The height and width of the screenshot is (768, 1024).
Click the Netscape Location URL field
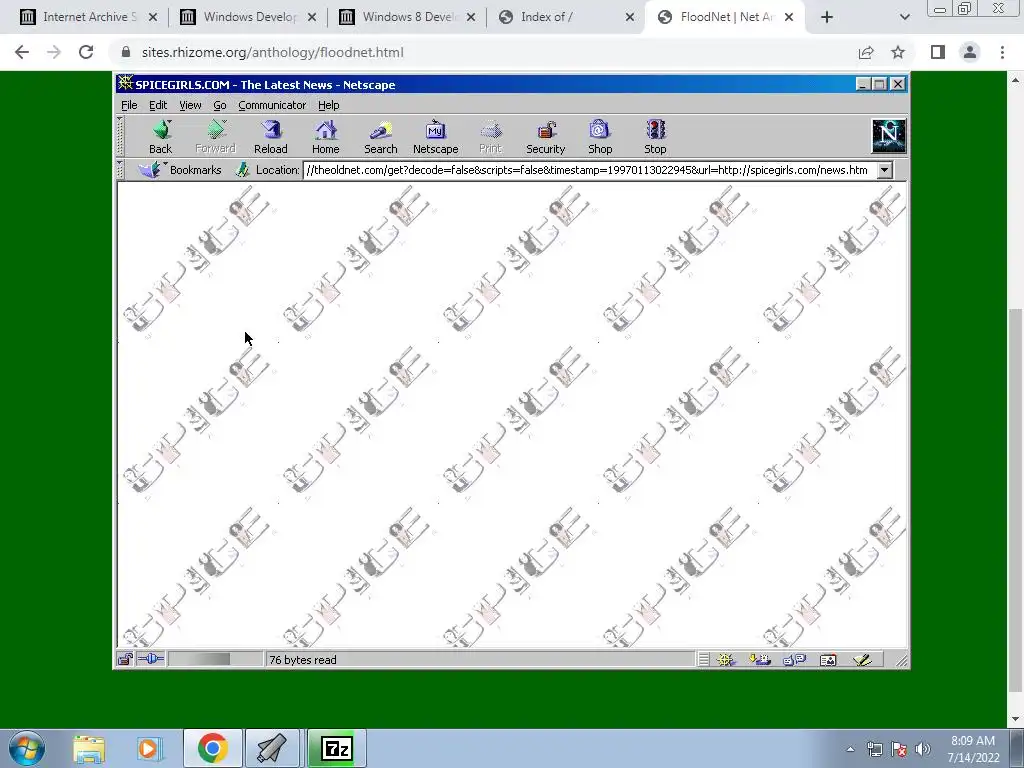[589, 170]
